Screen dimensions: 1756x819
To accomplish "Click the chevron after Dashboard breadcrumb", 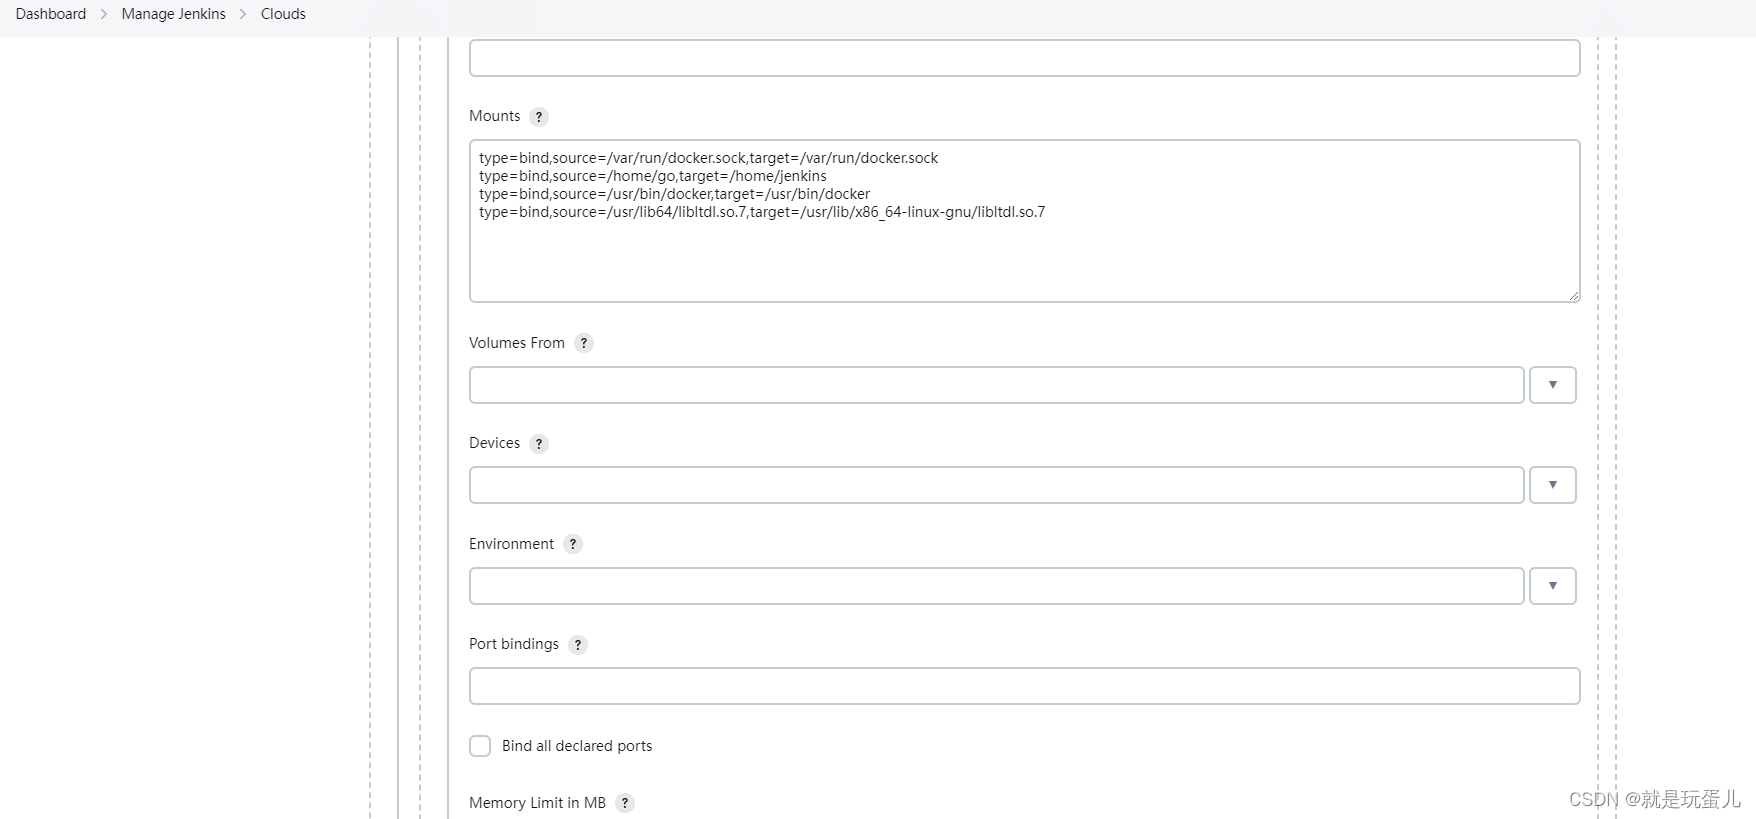I will tap(104, 14).
